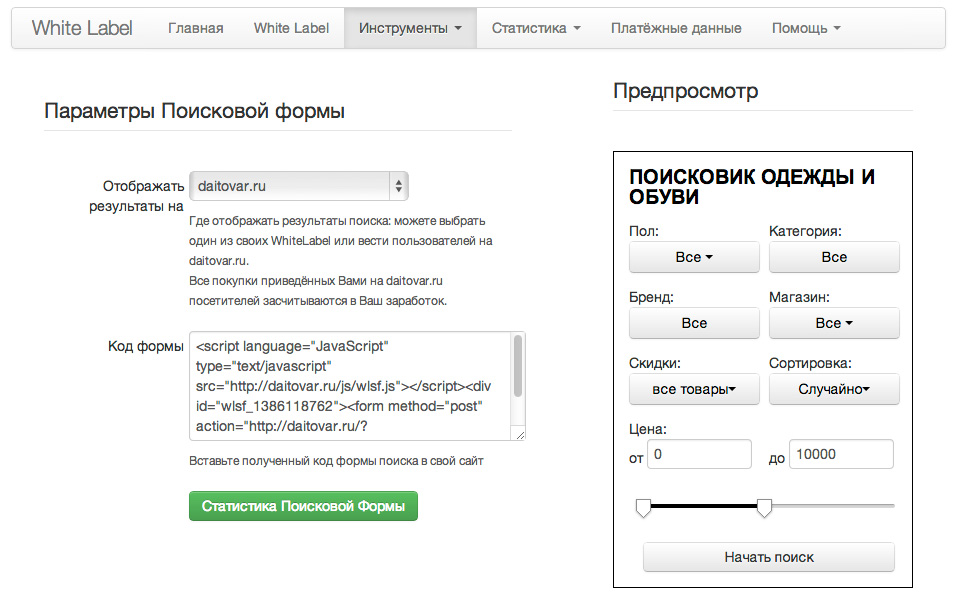Click the Категория Все button
960x599 pixels.
coord(834,257)
